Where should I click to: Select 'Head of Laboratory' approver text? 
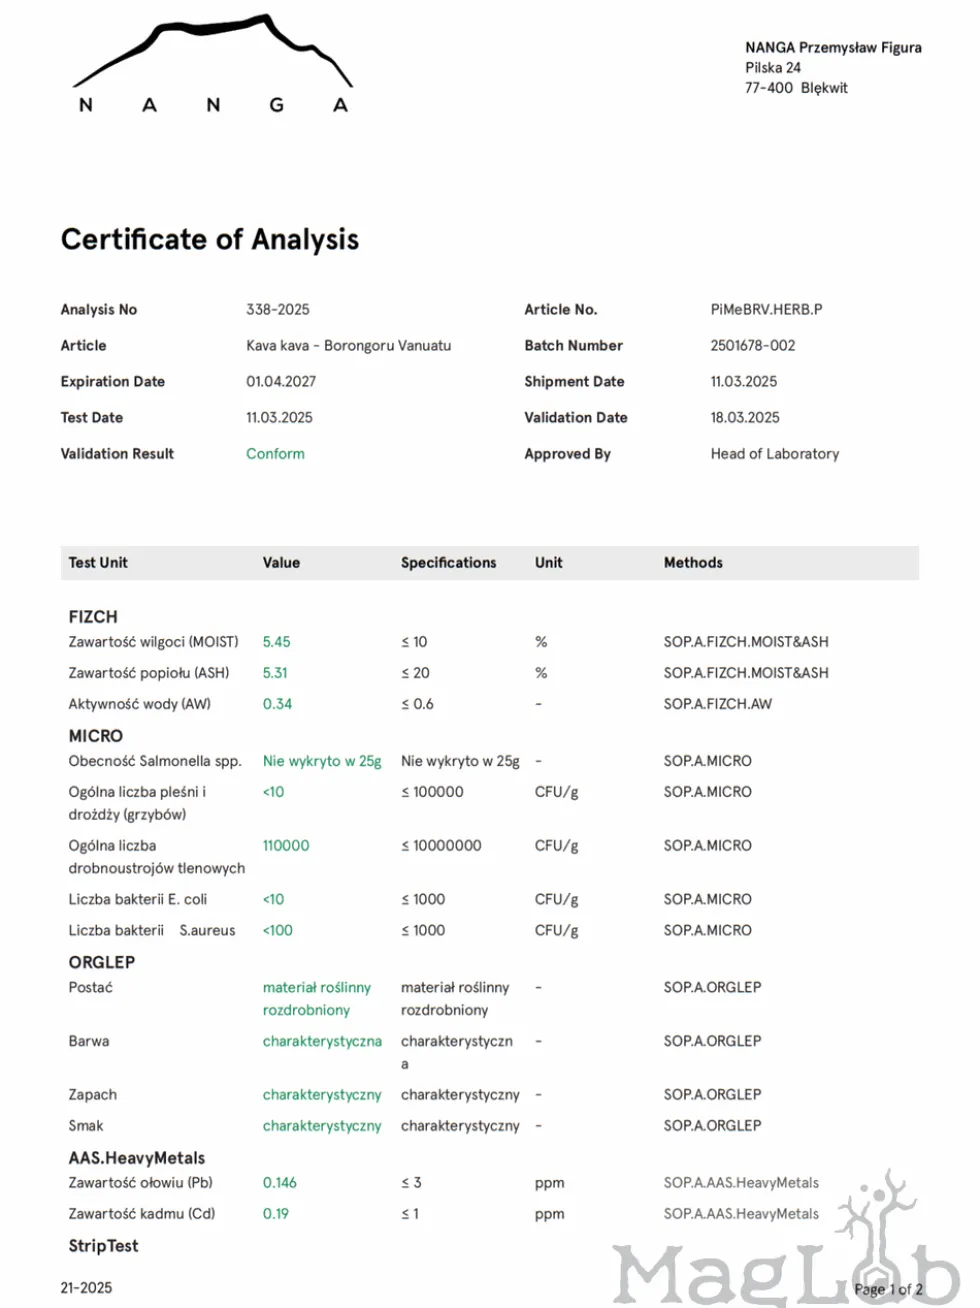click(775, 454)
